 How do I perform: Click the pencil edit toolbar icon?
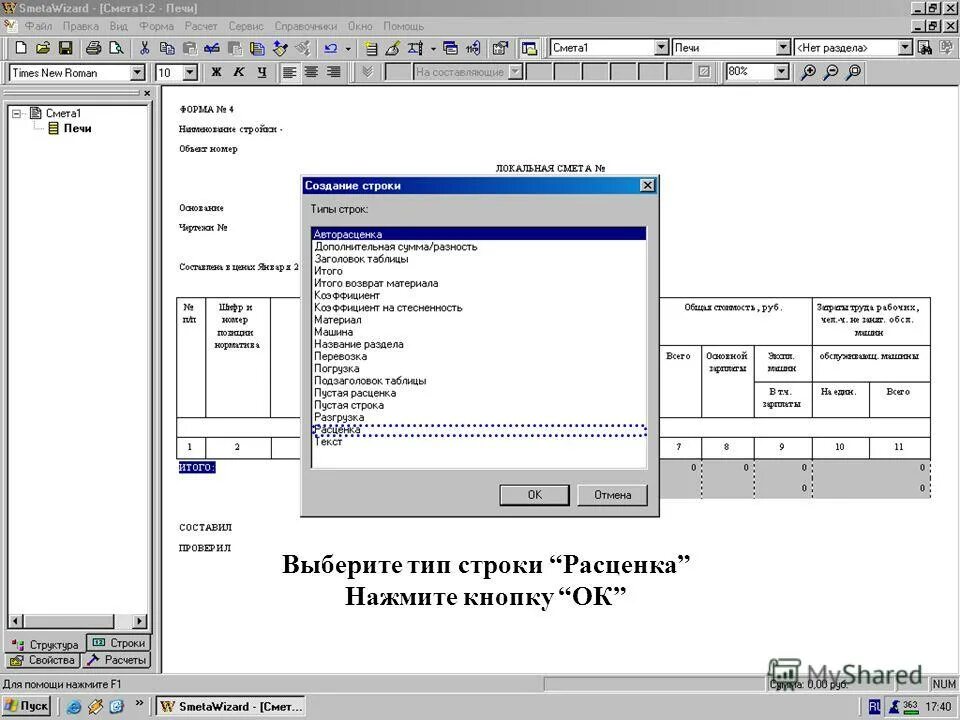pyautogui.click(x=392, y=48)
